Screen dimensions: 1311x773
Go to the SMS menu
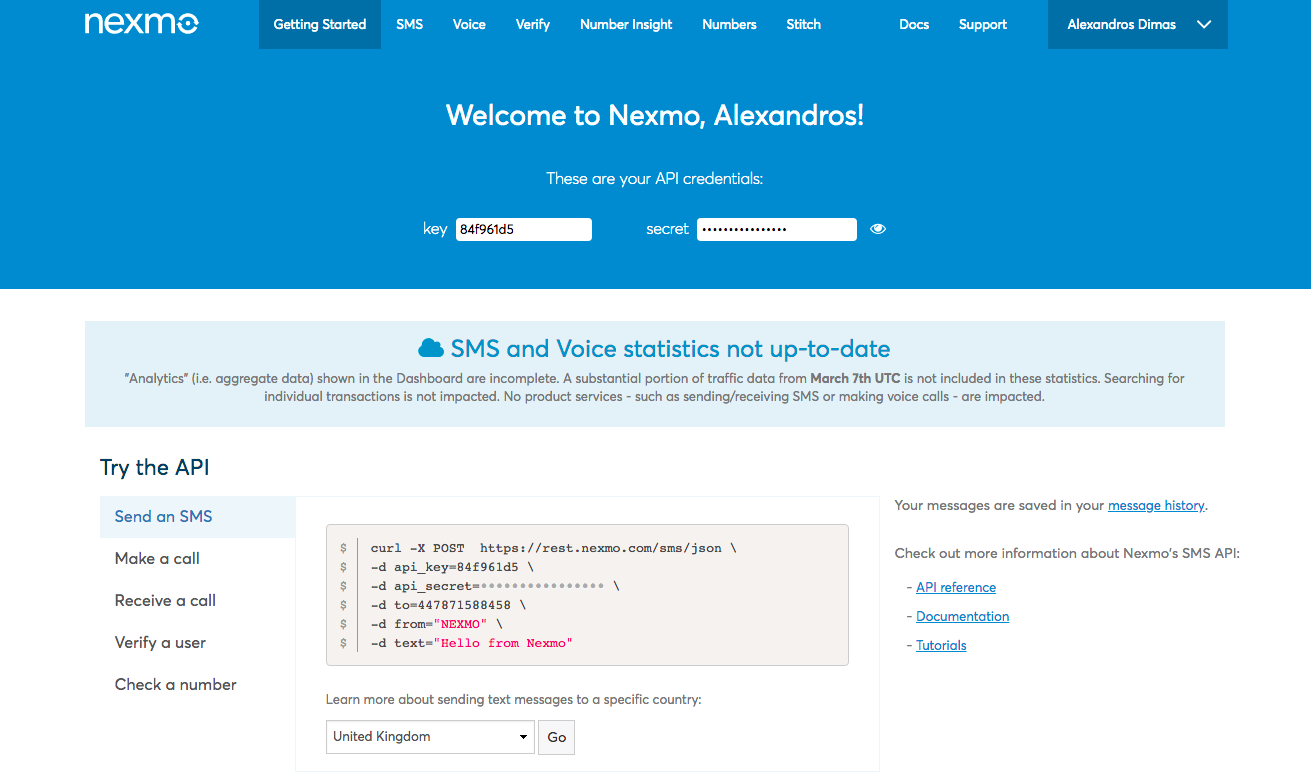409,24
